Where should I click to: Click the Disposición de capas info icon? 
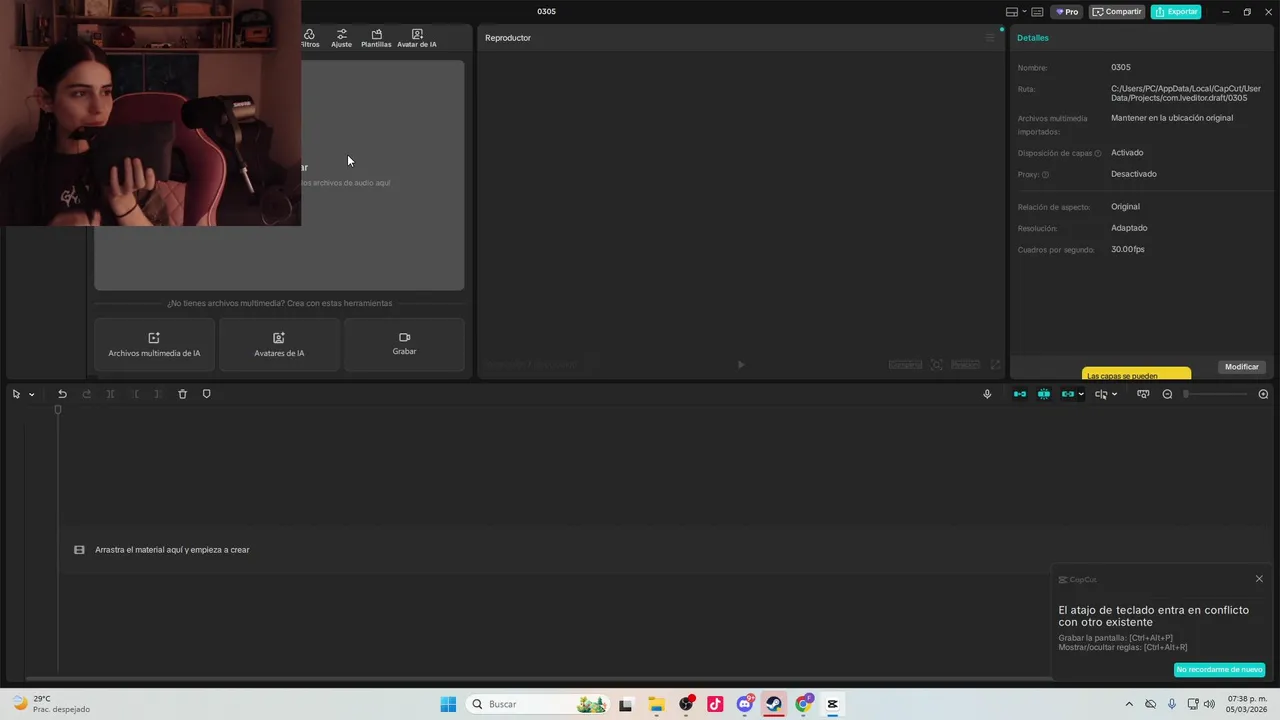coord(1098,154)
